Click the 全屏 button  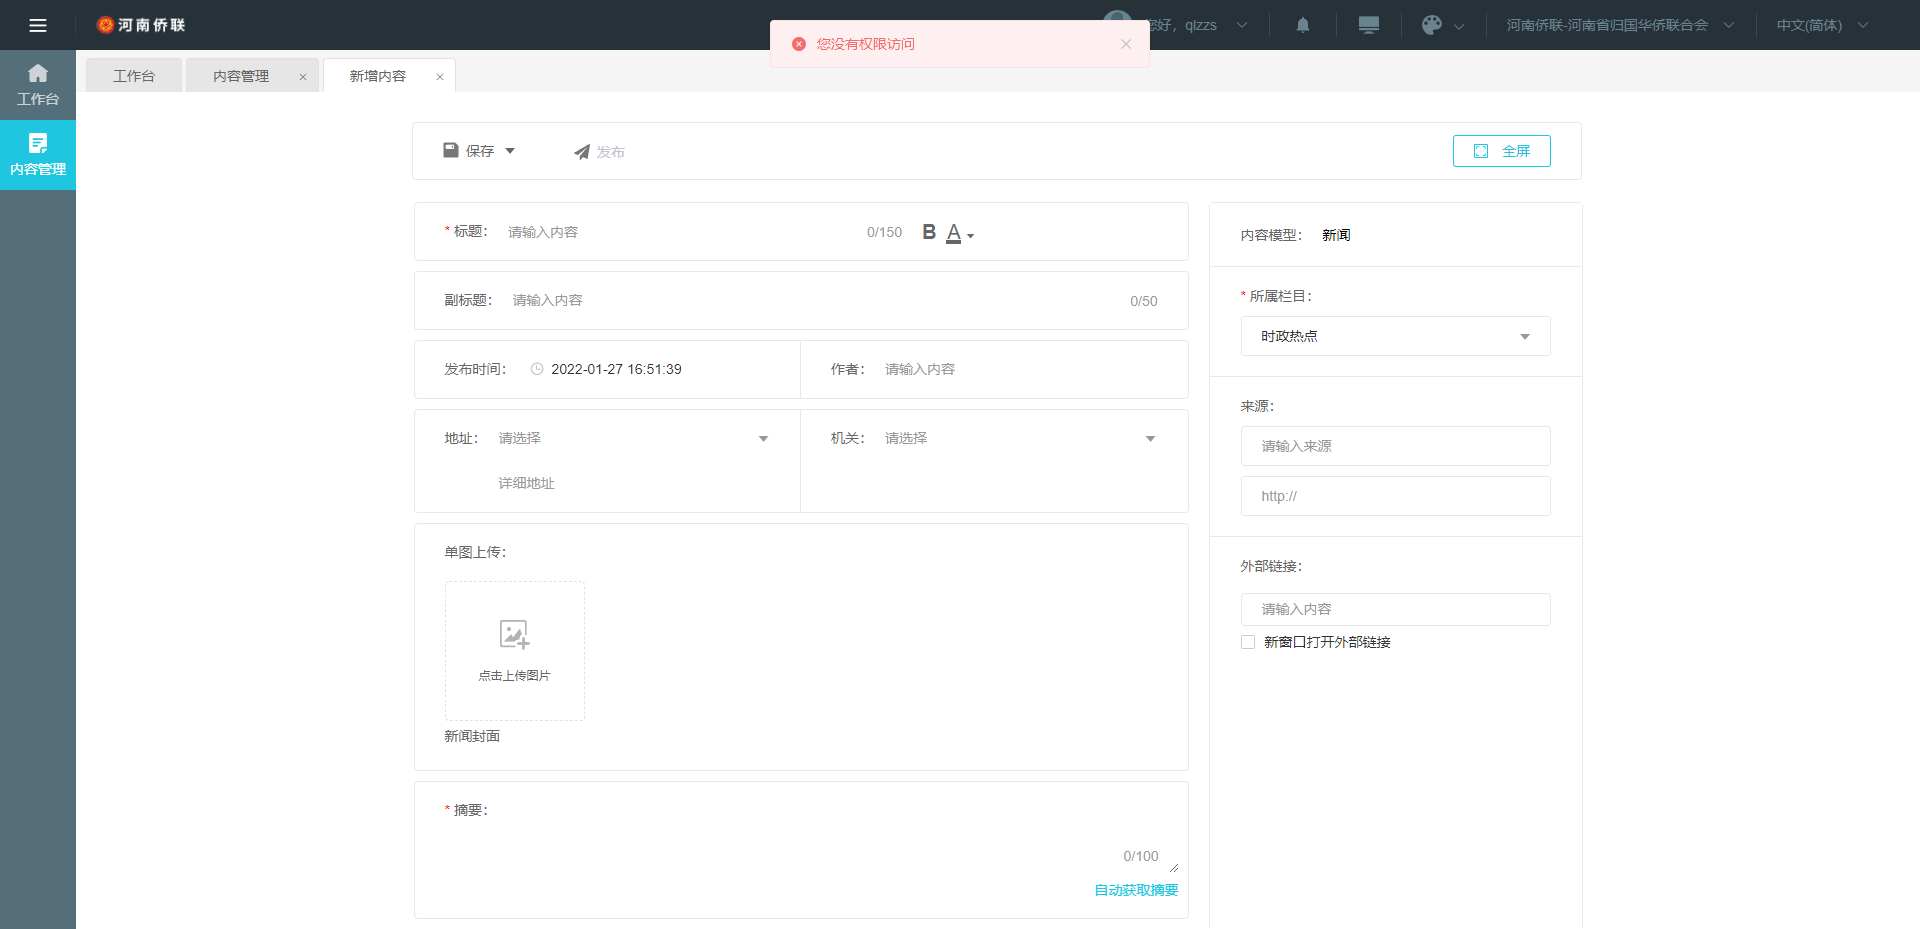(1502, 151)
